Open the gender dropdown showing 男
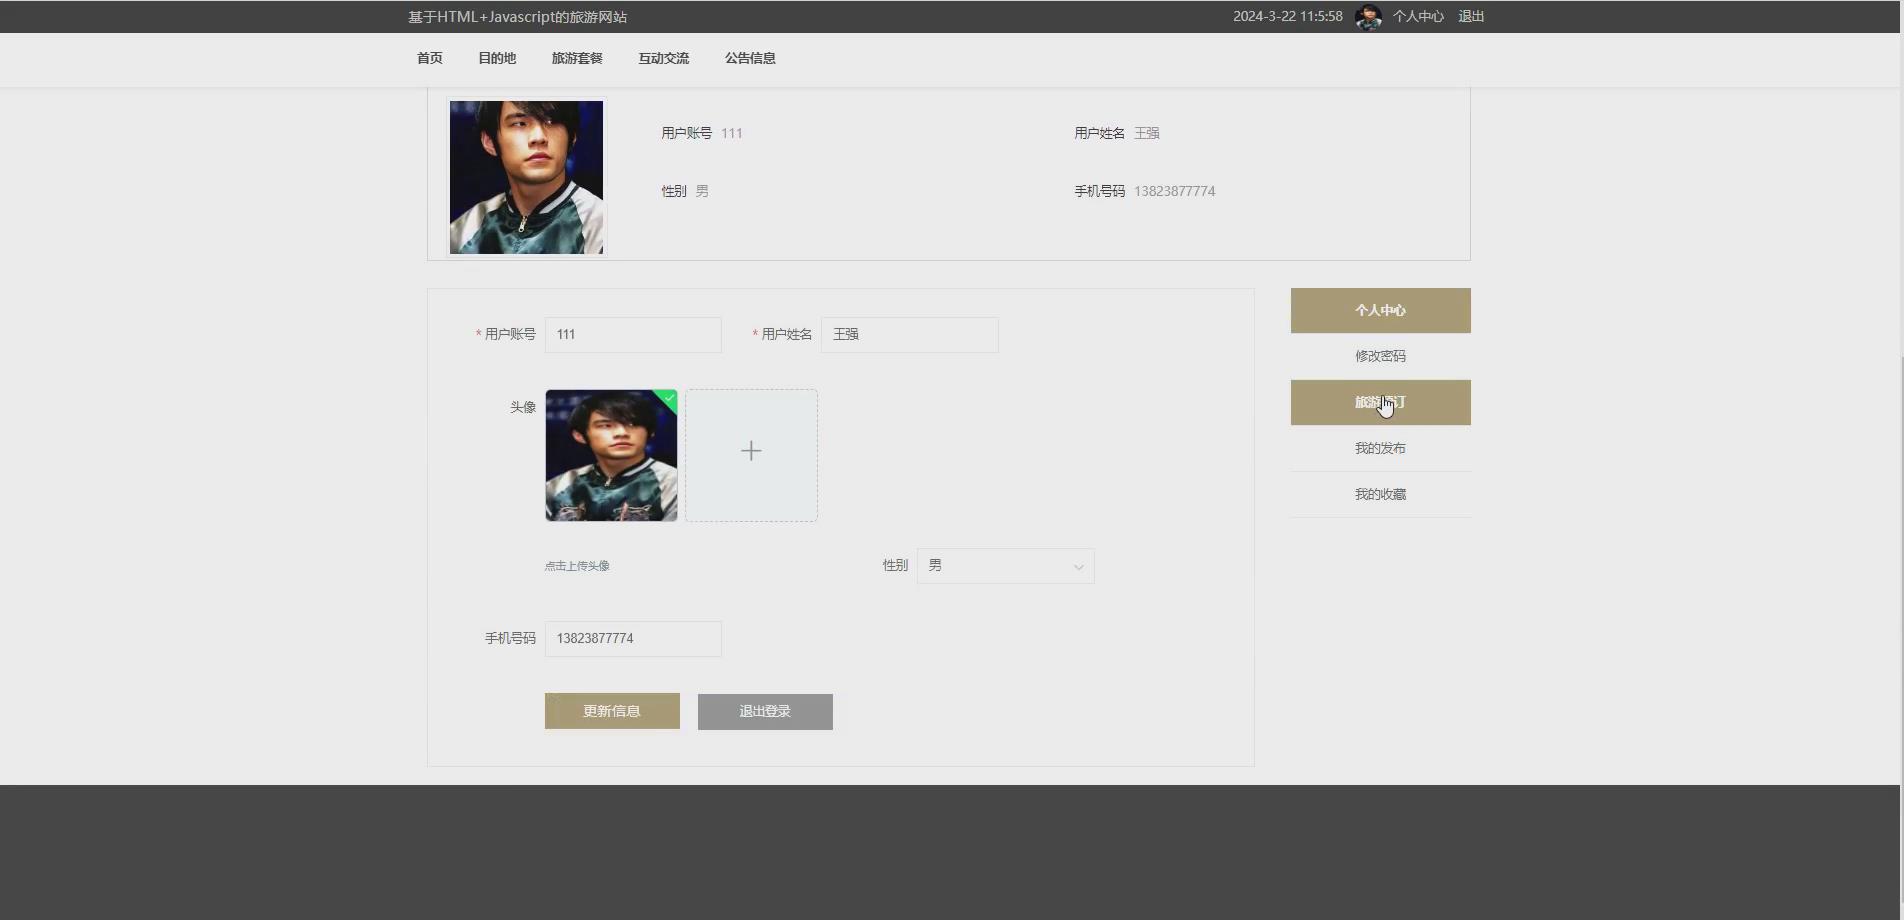 1004,565
